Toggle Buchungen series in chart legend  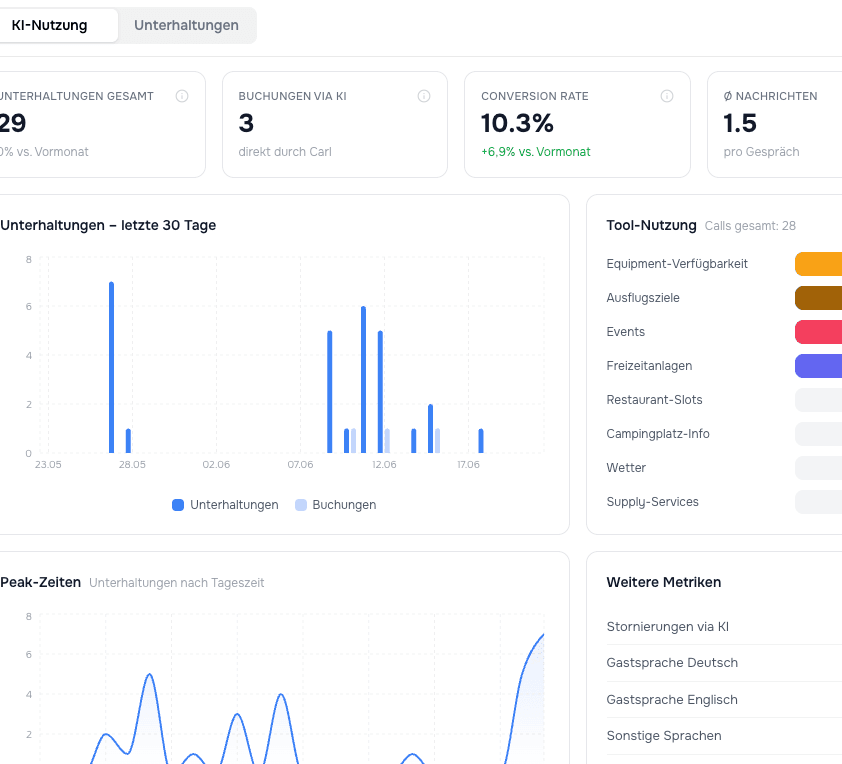pos(336,505)
